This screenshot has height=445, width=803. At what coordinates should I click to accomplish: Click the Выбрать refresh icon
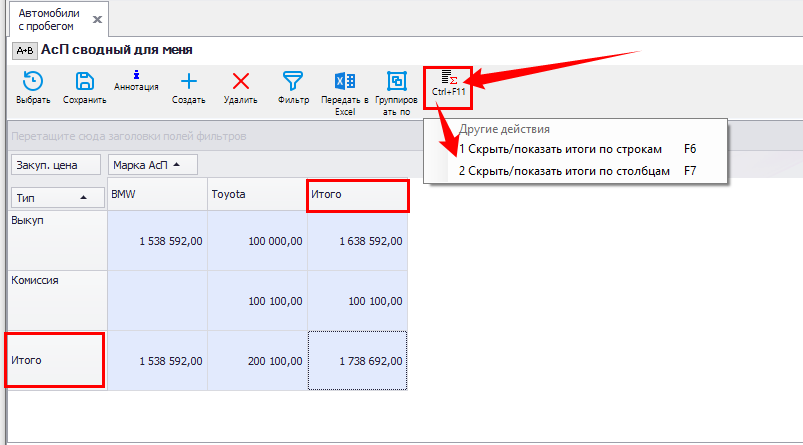coord(32,82)
